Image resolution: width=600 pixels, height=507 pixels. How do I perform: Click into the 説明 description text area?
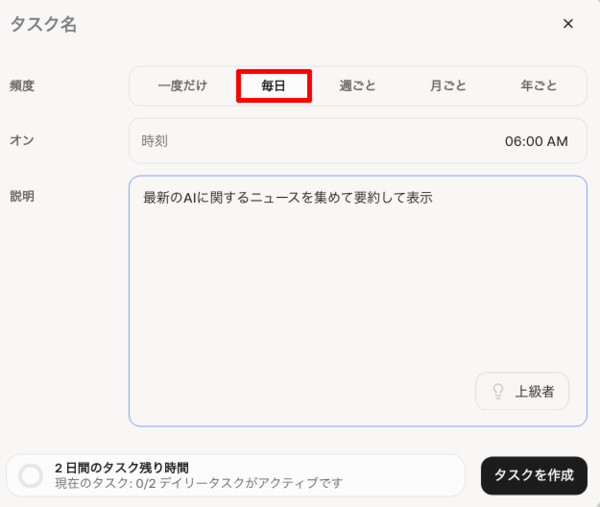358,301
